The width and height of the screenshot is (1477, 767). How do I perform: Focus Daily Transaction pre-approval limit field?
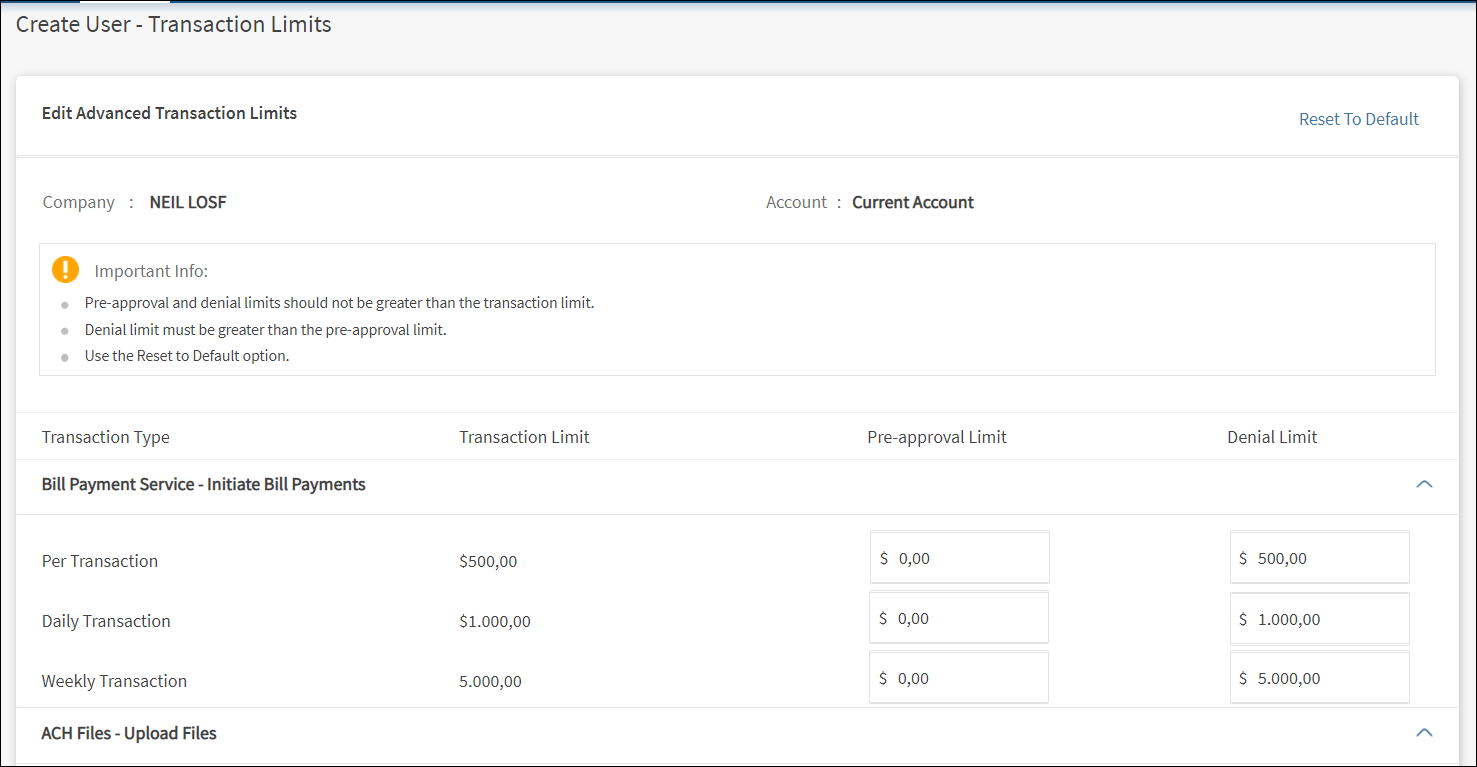(x=959, y=618)
